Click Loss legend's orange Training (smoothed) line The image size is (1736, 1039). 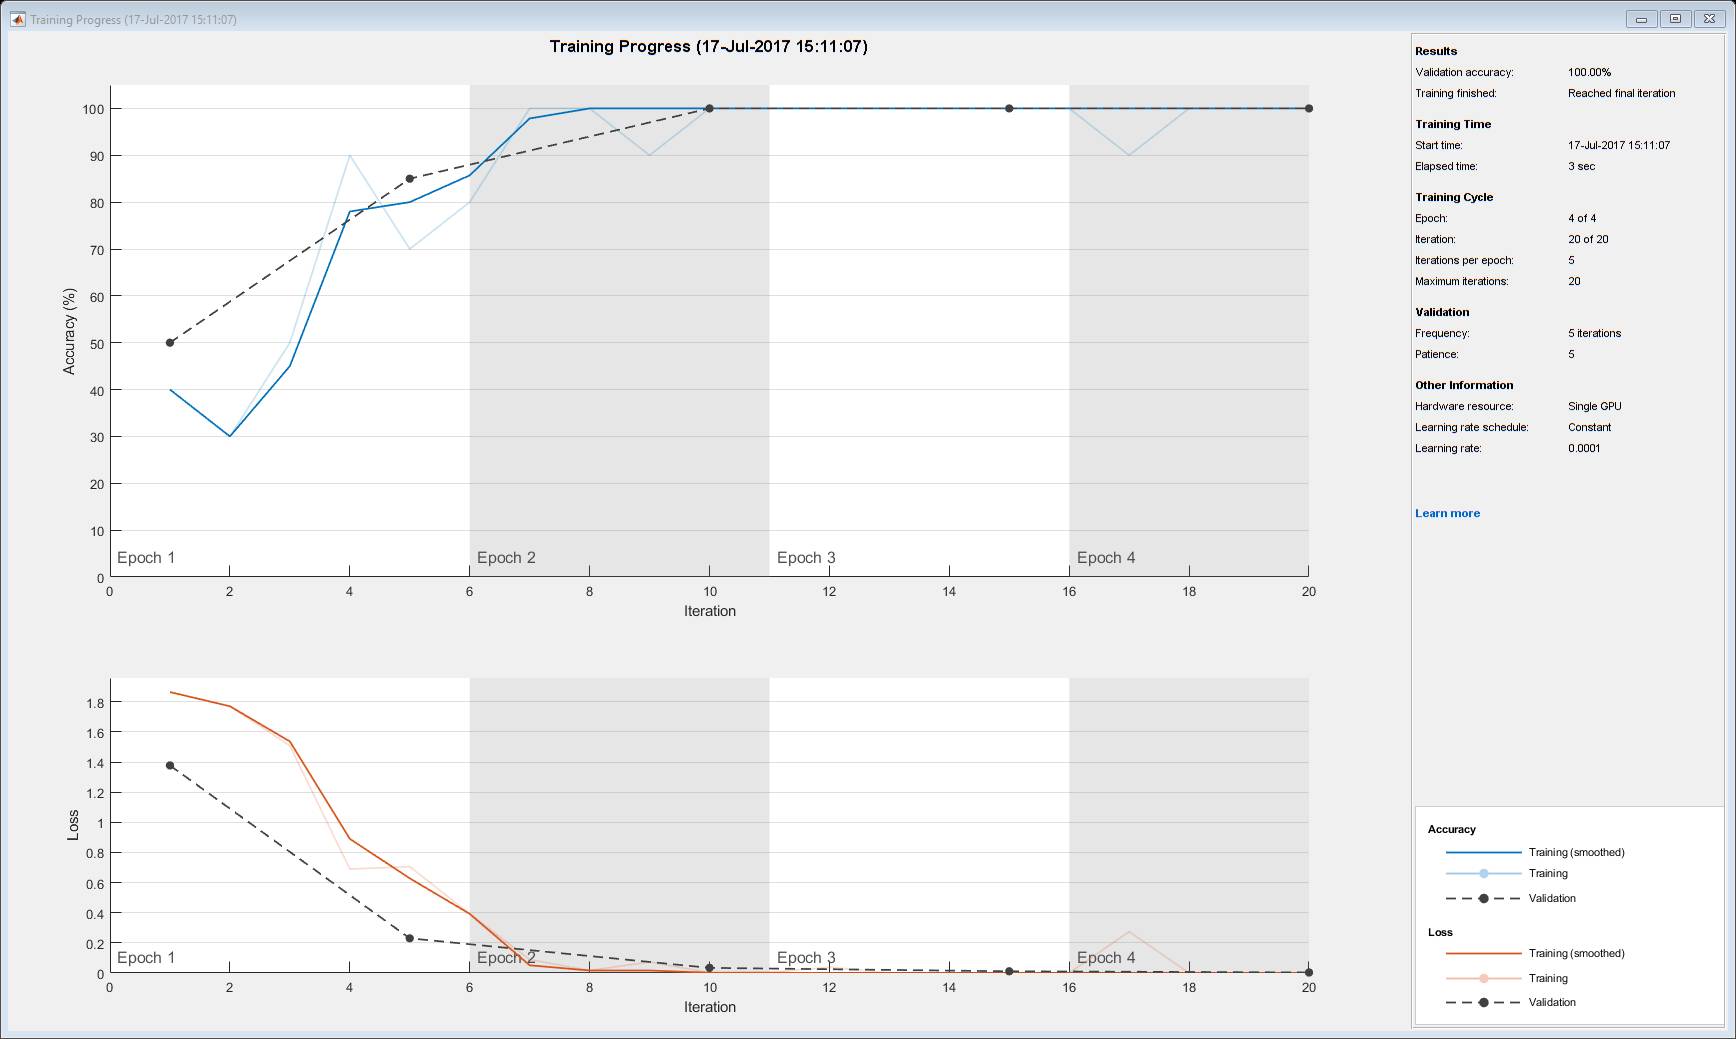pyautogui.click(x=1483, y=953)
